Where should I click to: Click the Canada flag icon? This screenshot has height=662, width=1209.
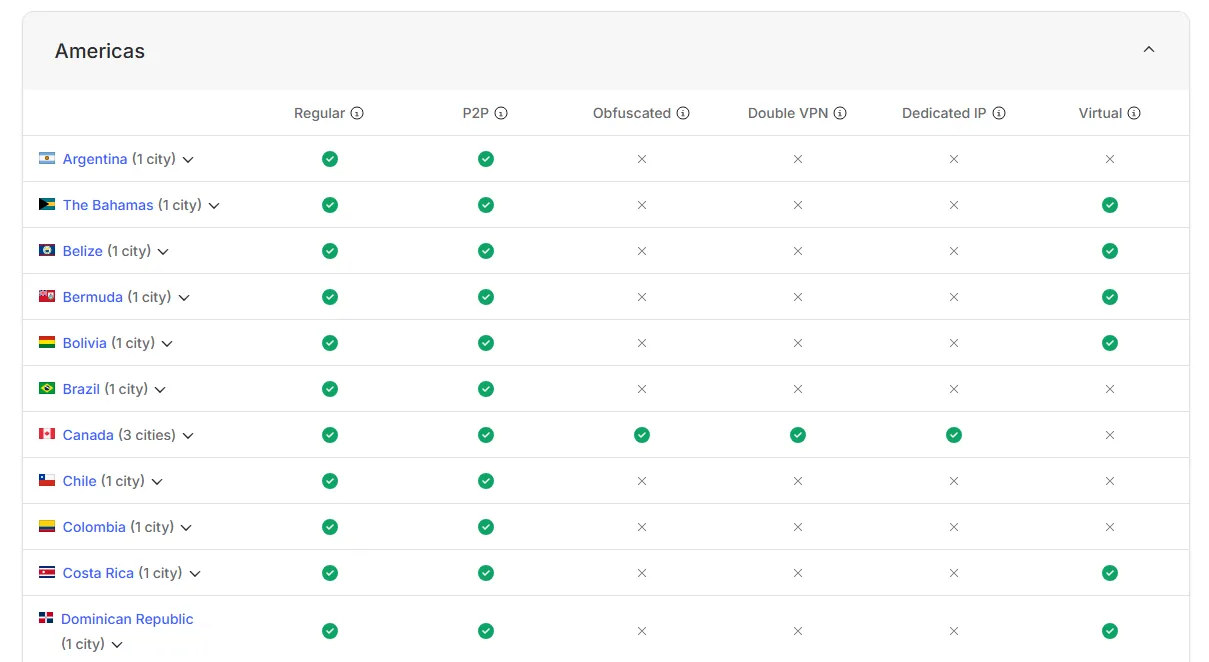(x=47, y=434)
